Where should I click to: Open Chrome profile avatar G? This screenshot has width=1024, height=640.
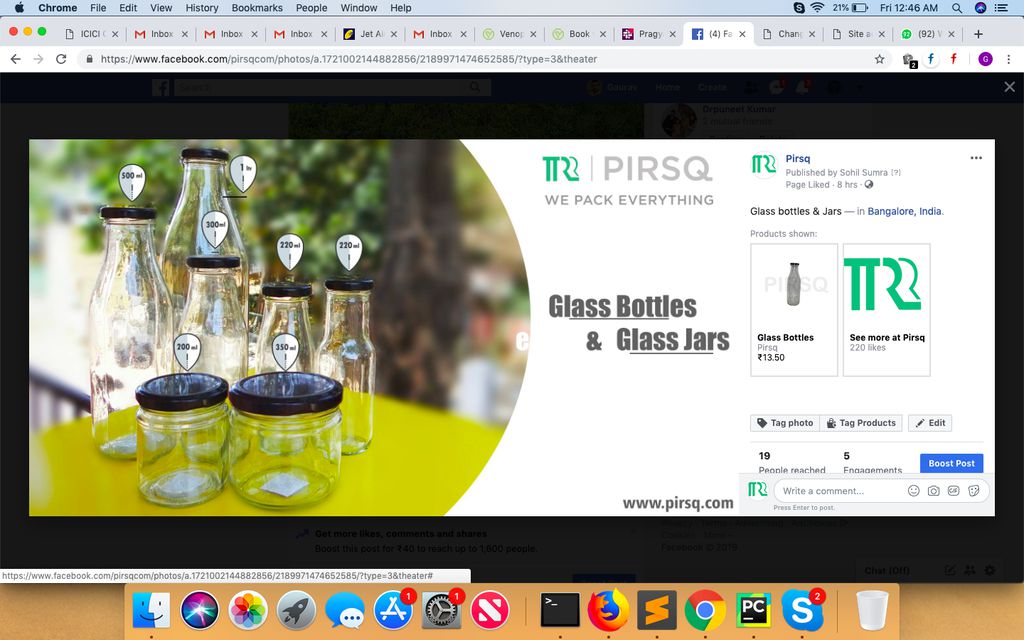[x=985, y=59]
